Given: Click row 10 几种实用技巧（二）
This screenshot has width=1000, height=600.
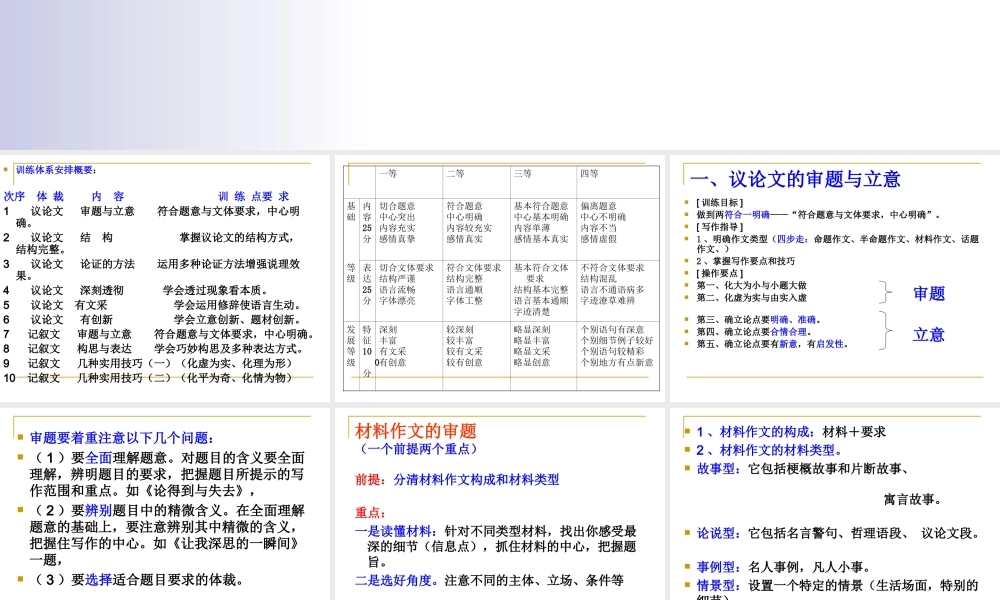Looking at the screenshot, I should [x=124, y=378].
